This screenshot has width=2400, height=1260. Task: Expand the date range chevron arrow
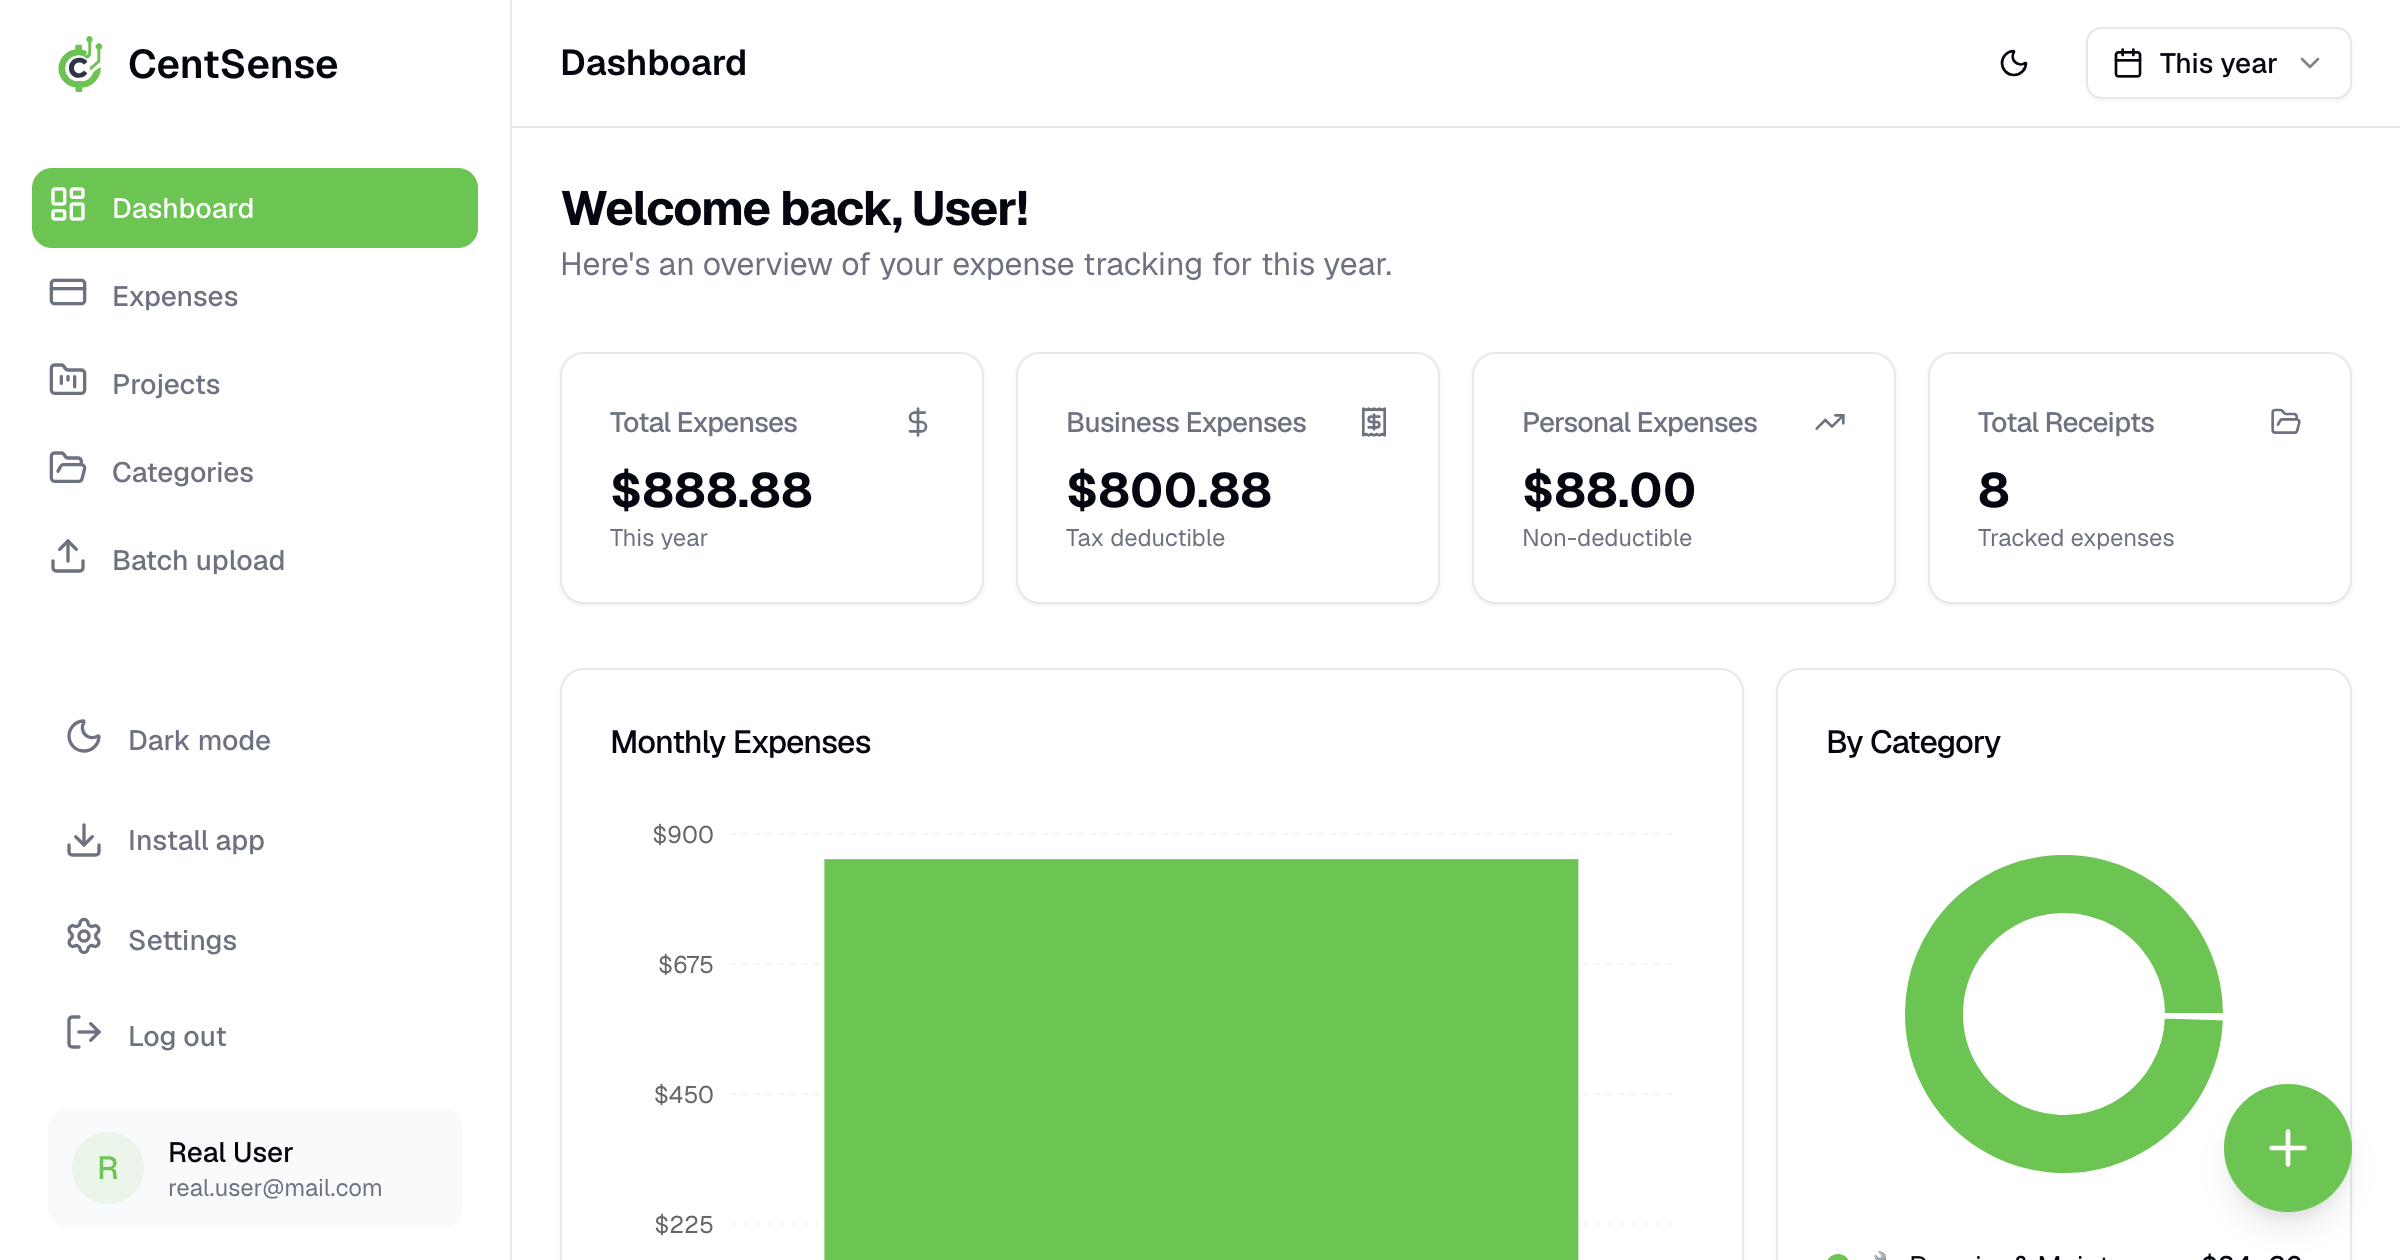pos(2310,64)
